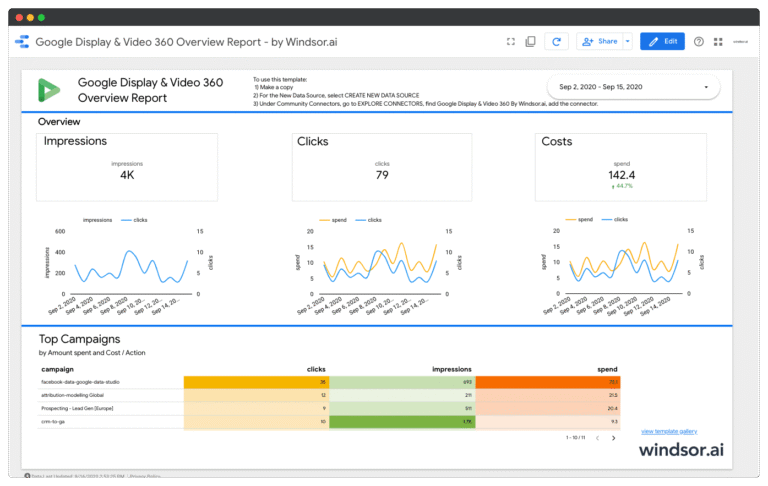Click the blue Edit button
Viewport: 768px width, 486px height.
tap(662, 42)
